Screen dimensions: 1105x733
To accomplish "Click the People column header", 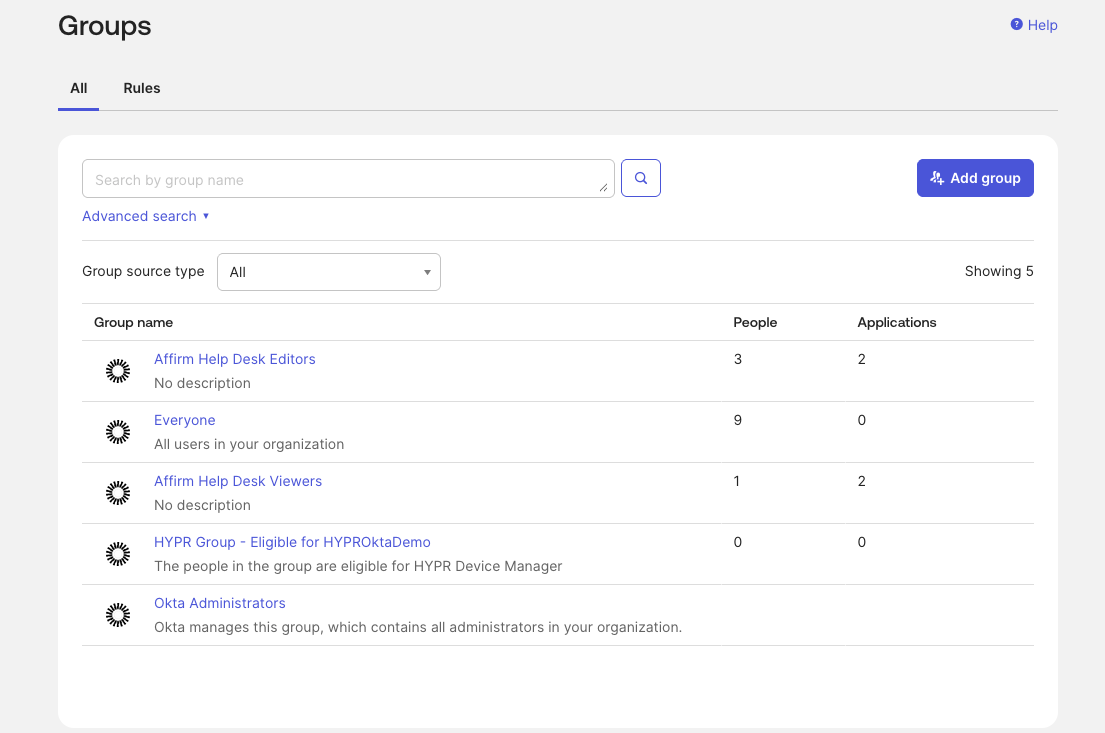I will click(x=755, y=322).
